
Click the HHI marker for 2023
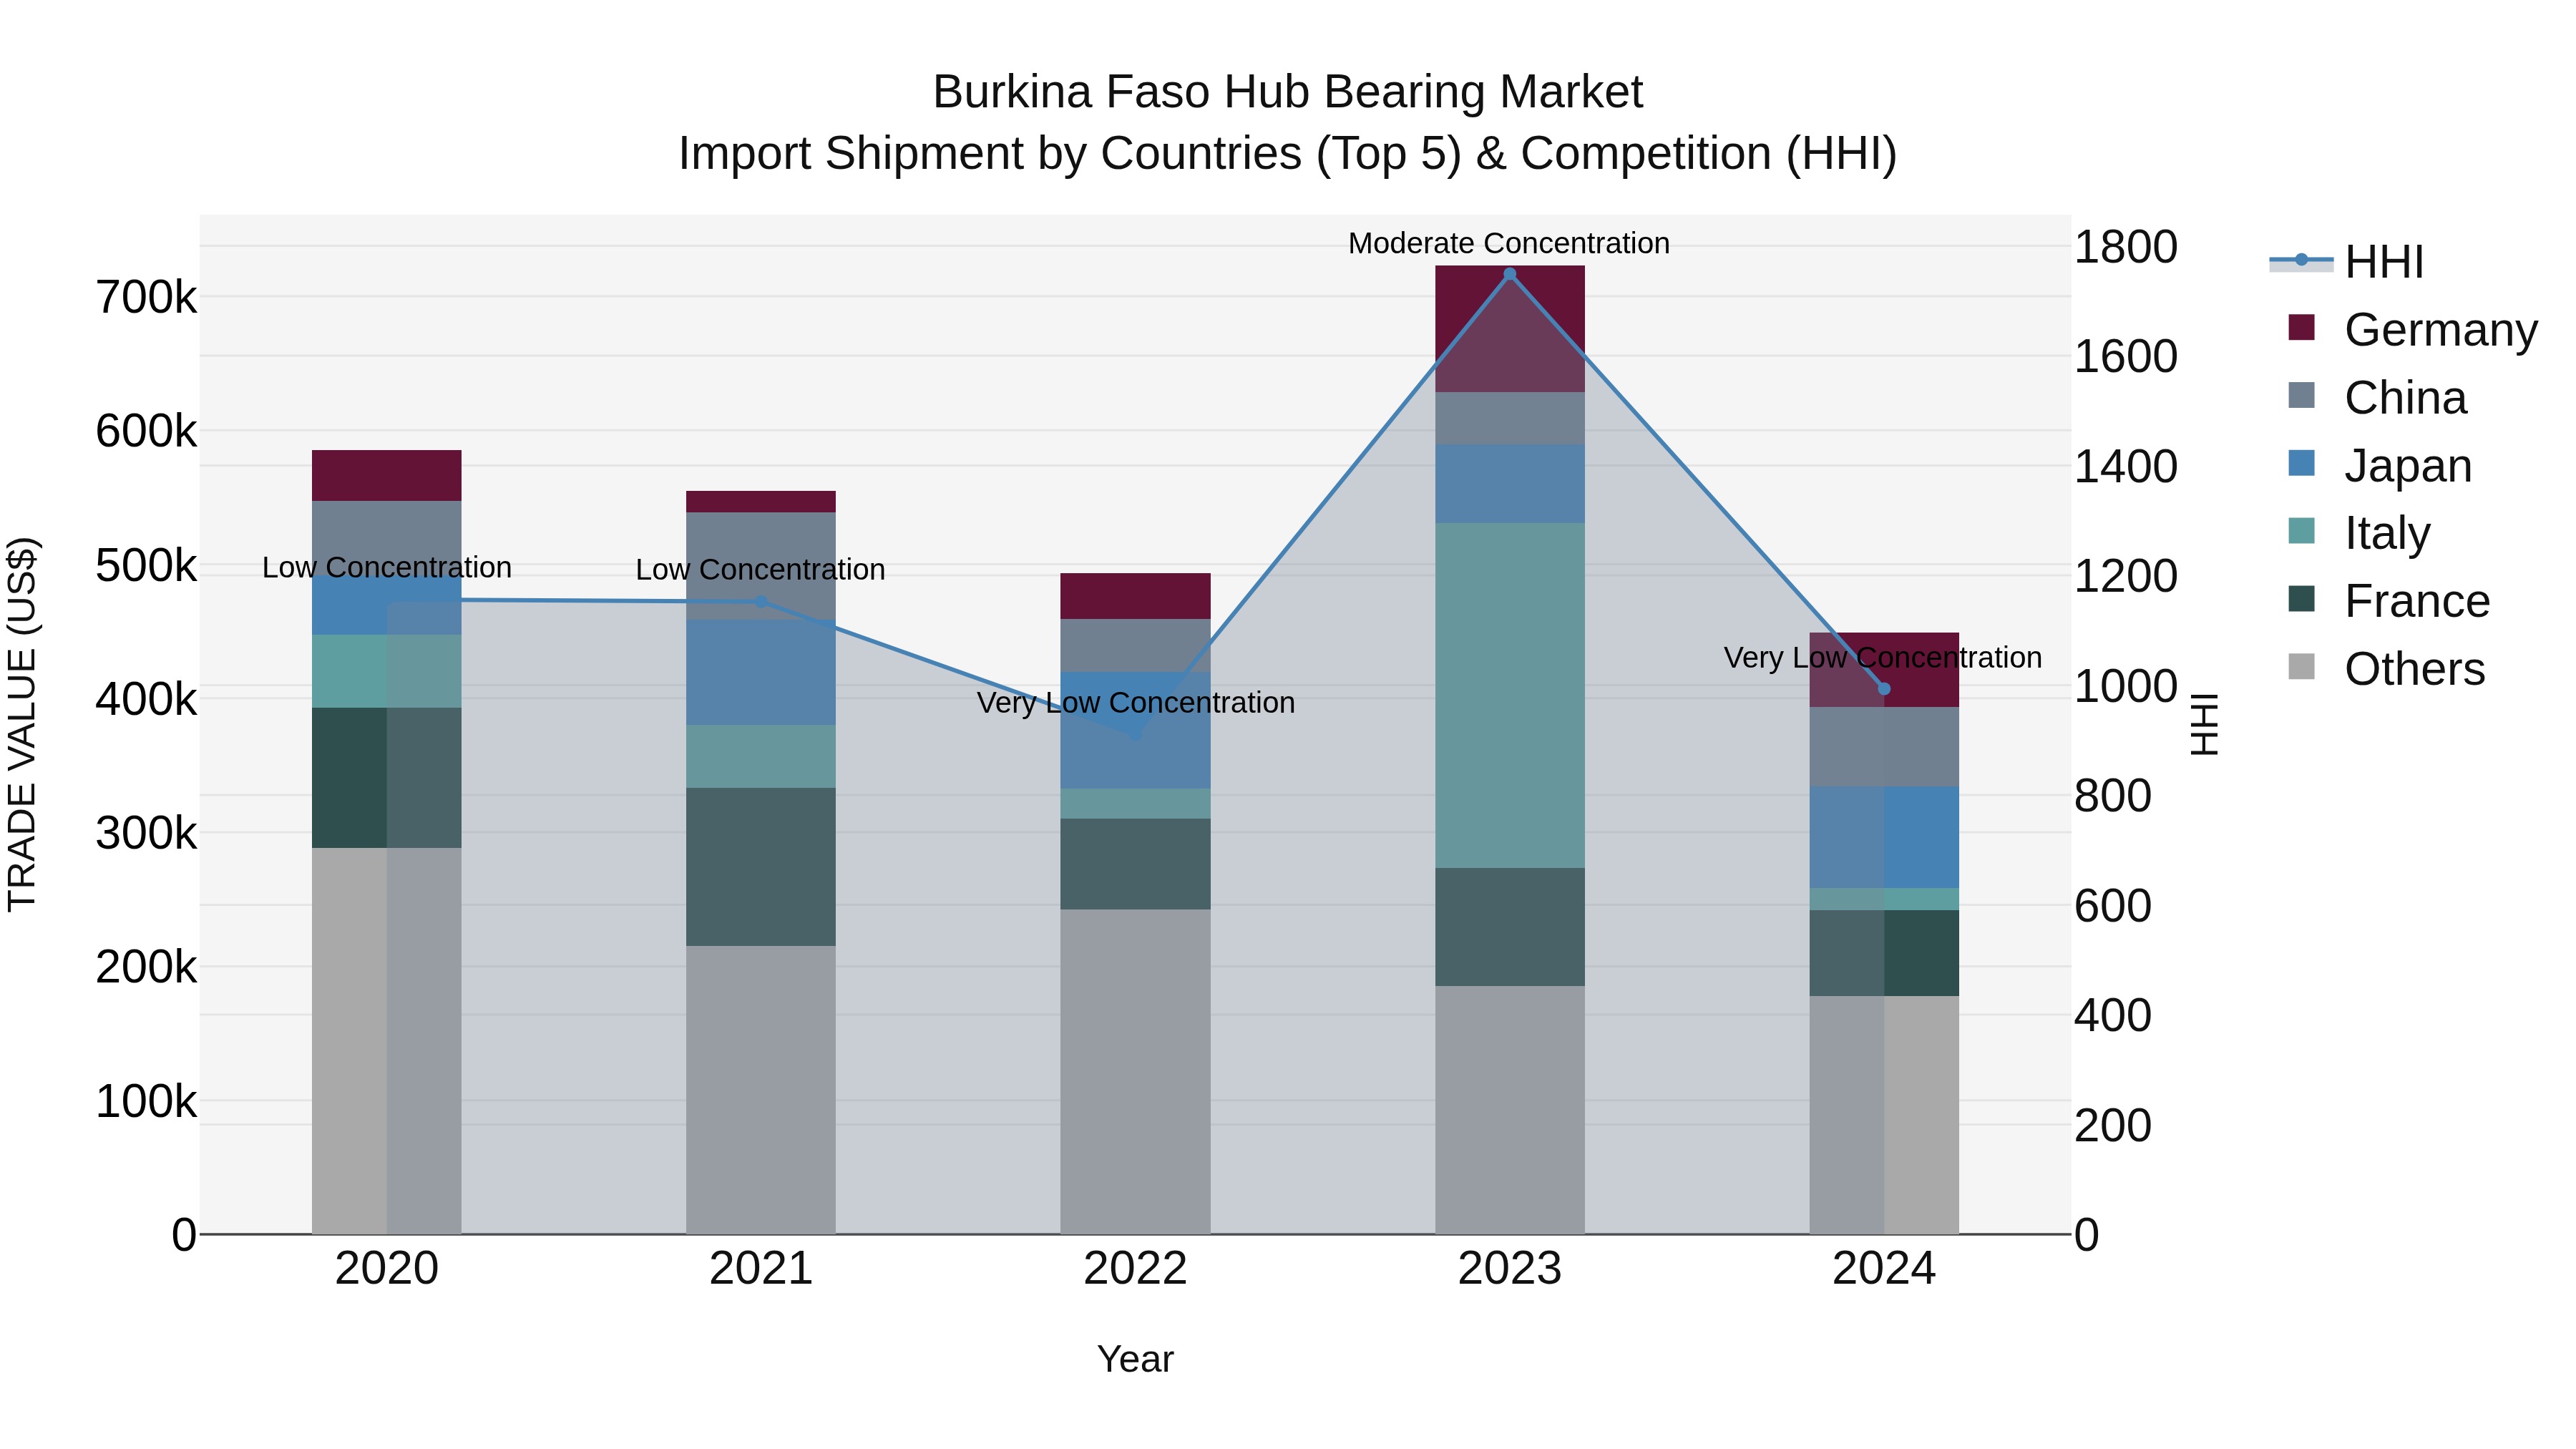1510,274
